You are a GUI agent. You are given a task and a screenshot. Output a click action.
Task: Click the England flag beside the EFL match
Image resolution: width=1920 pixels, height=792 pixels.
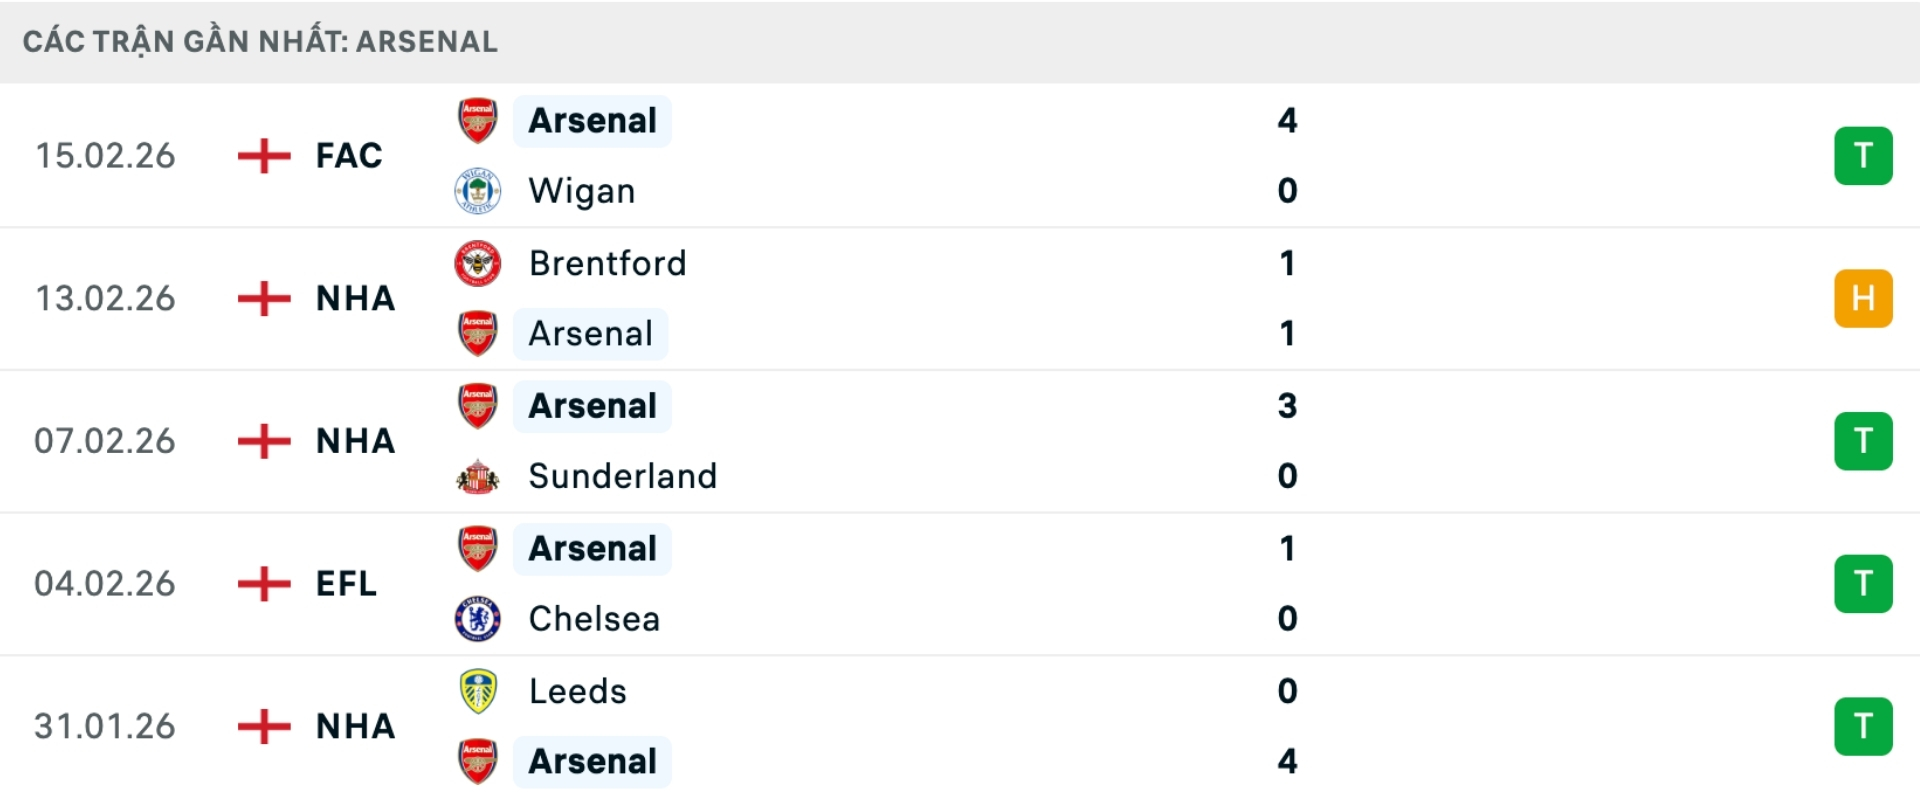pos(263,584)
